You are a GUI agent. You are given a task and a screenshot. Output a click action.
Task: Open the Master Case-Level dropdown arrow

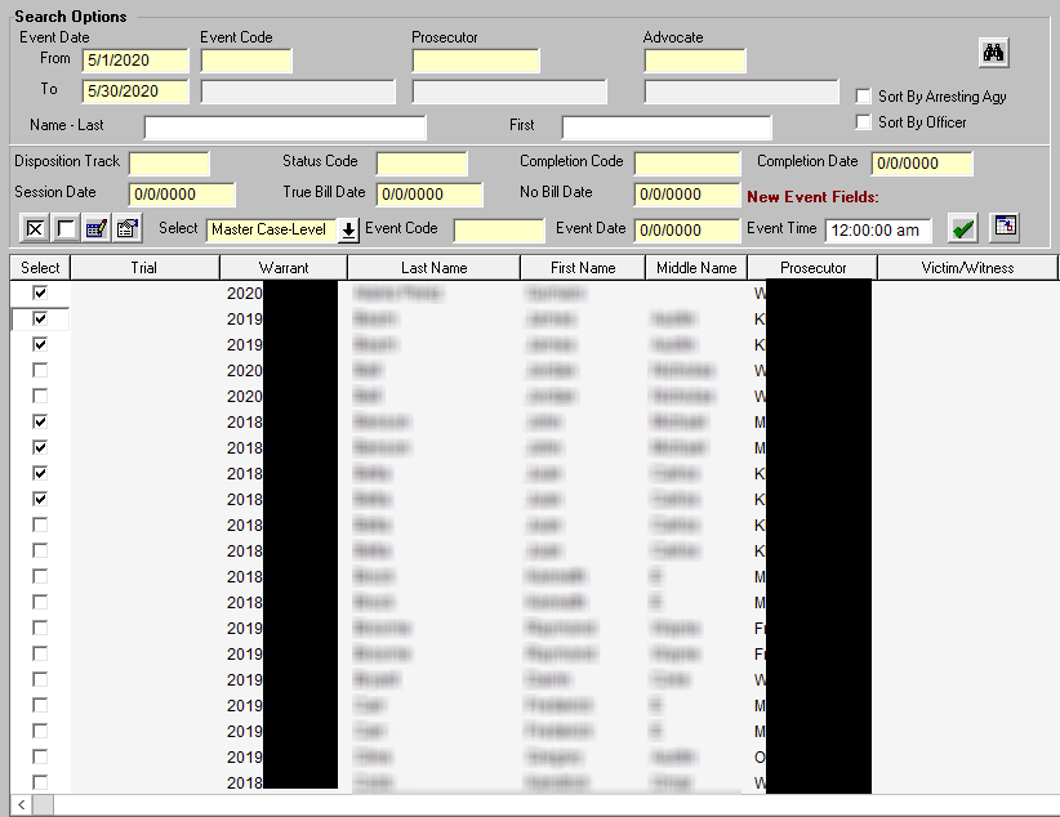pos(349,230)
